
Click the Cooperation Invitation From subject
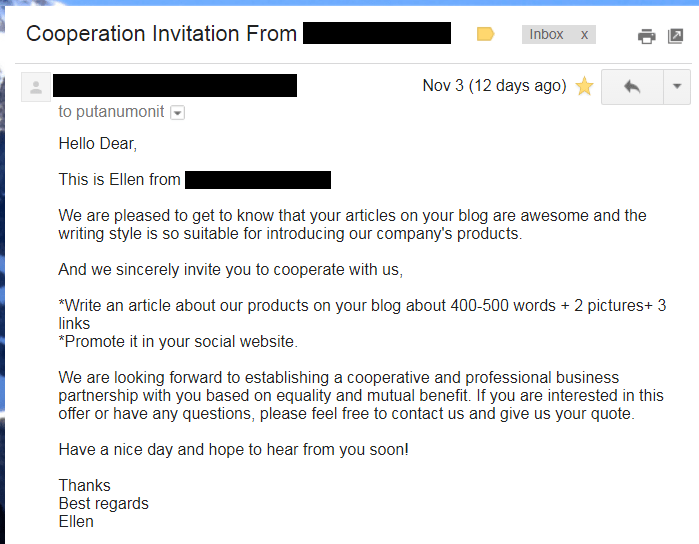tap(161, 34)
